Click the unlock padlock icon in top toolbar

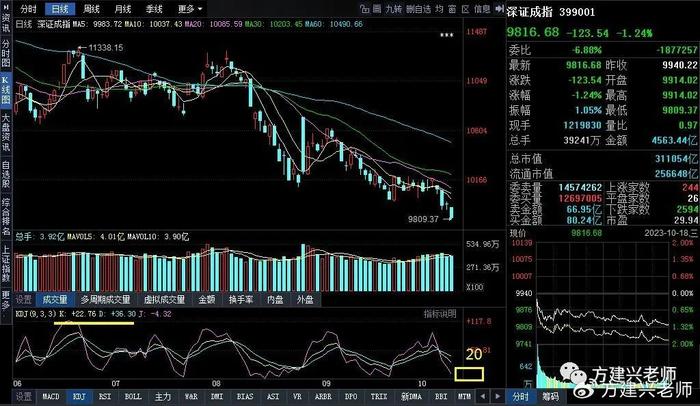[364, 9]
